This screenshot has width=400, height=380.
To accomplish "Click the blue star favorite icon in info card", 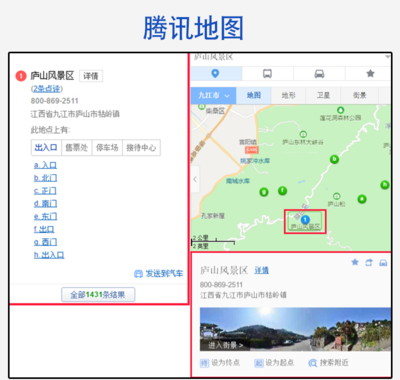I will point(355,262).
